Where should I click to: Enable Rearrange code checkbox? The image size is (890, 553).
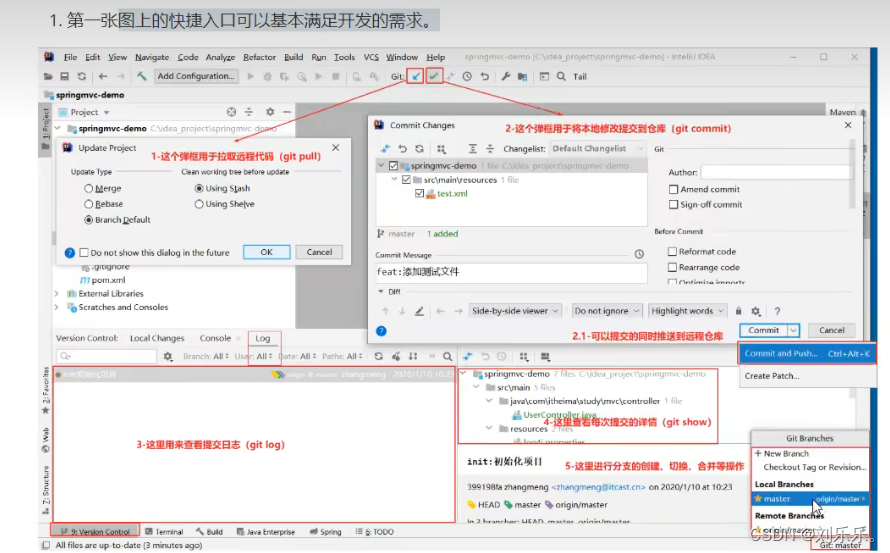click(672, 267)
